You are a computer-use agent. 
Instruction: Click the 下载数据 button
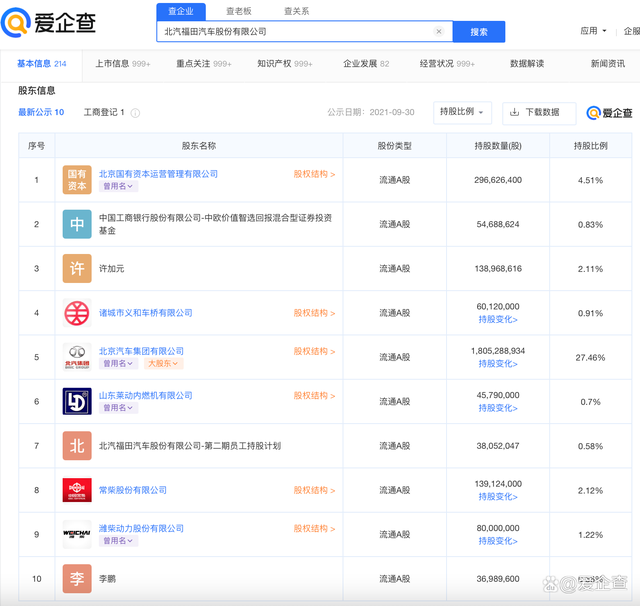pyautogui.click(x=539, y=112)
